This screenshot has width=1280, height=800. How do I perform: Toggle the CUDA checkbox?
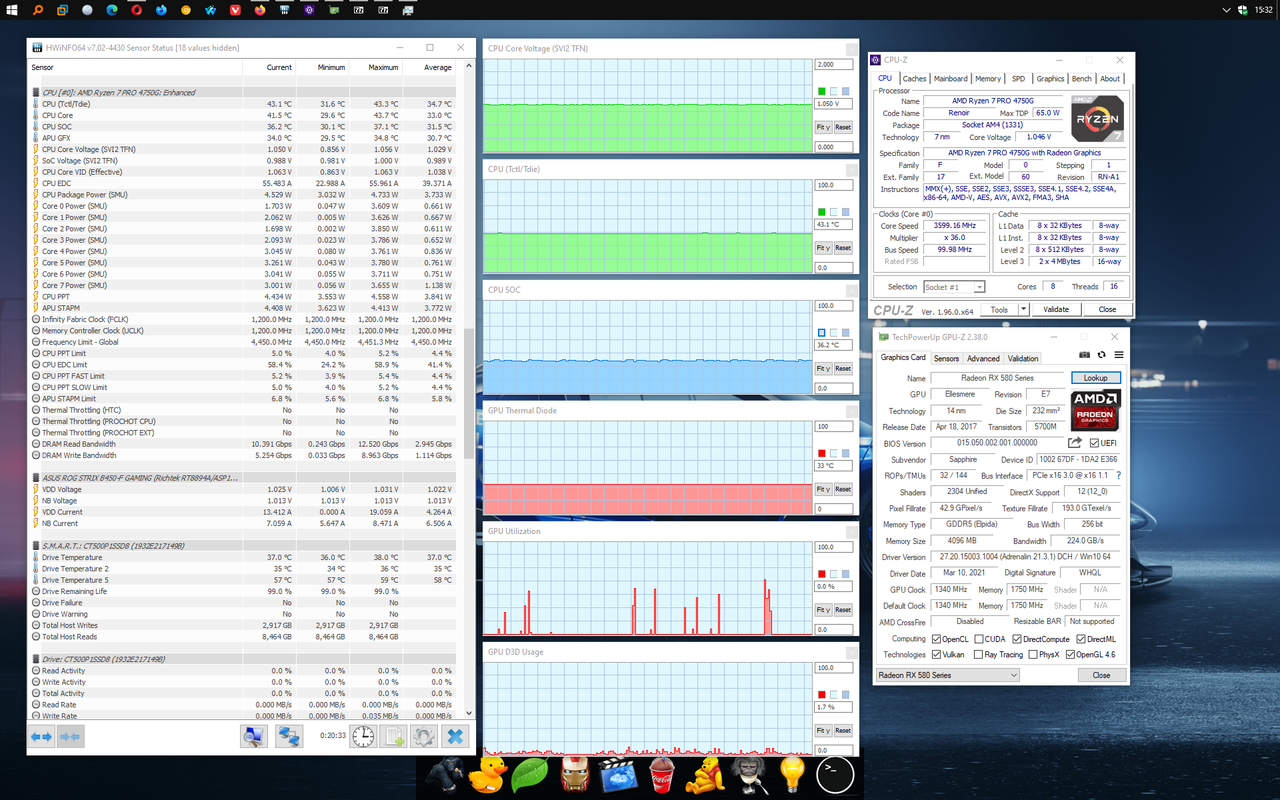click(977, 639)
